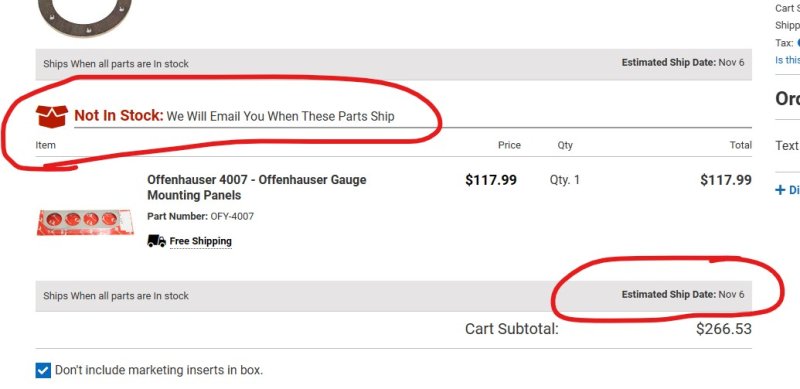Click the Part Number OFY-4007 text
Viewport: 800px width, 389px height.
coord(201,216)
